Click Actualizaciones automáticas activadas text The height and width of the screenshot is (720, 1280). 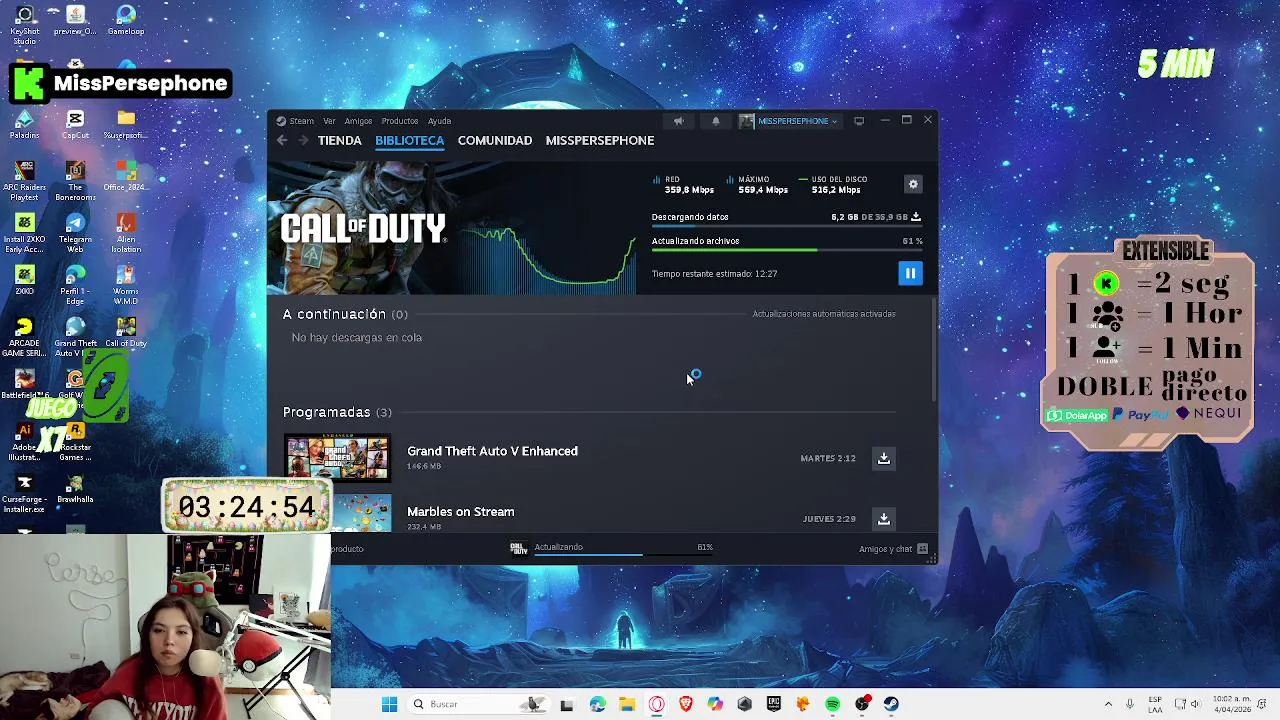point(824,314)
